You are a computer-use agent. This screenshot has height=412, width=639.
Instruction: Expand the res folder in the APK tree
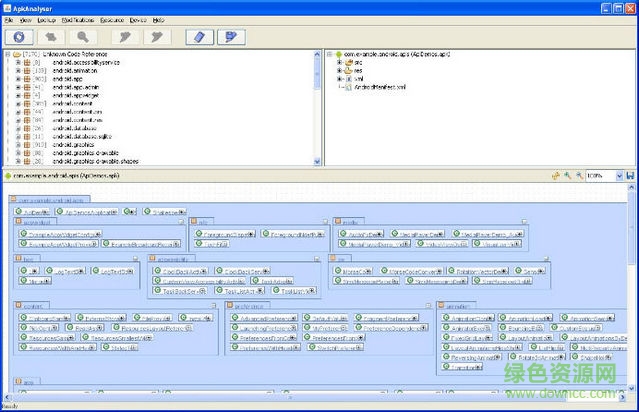click(x=340, y=70)
